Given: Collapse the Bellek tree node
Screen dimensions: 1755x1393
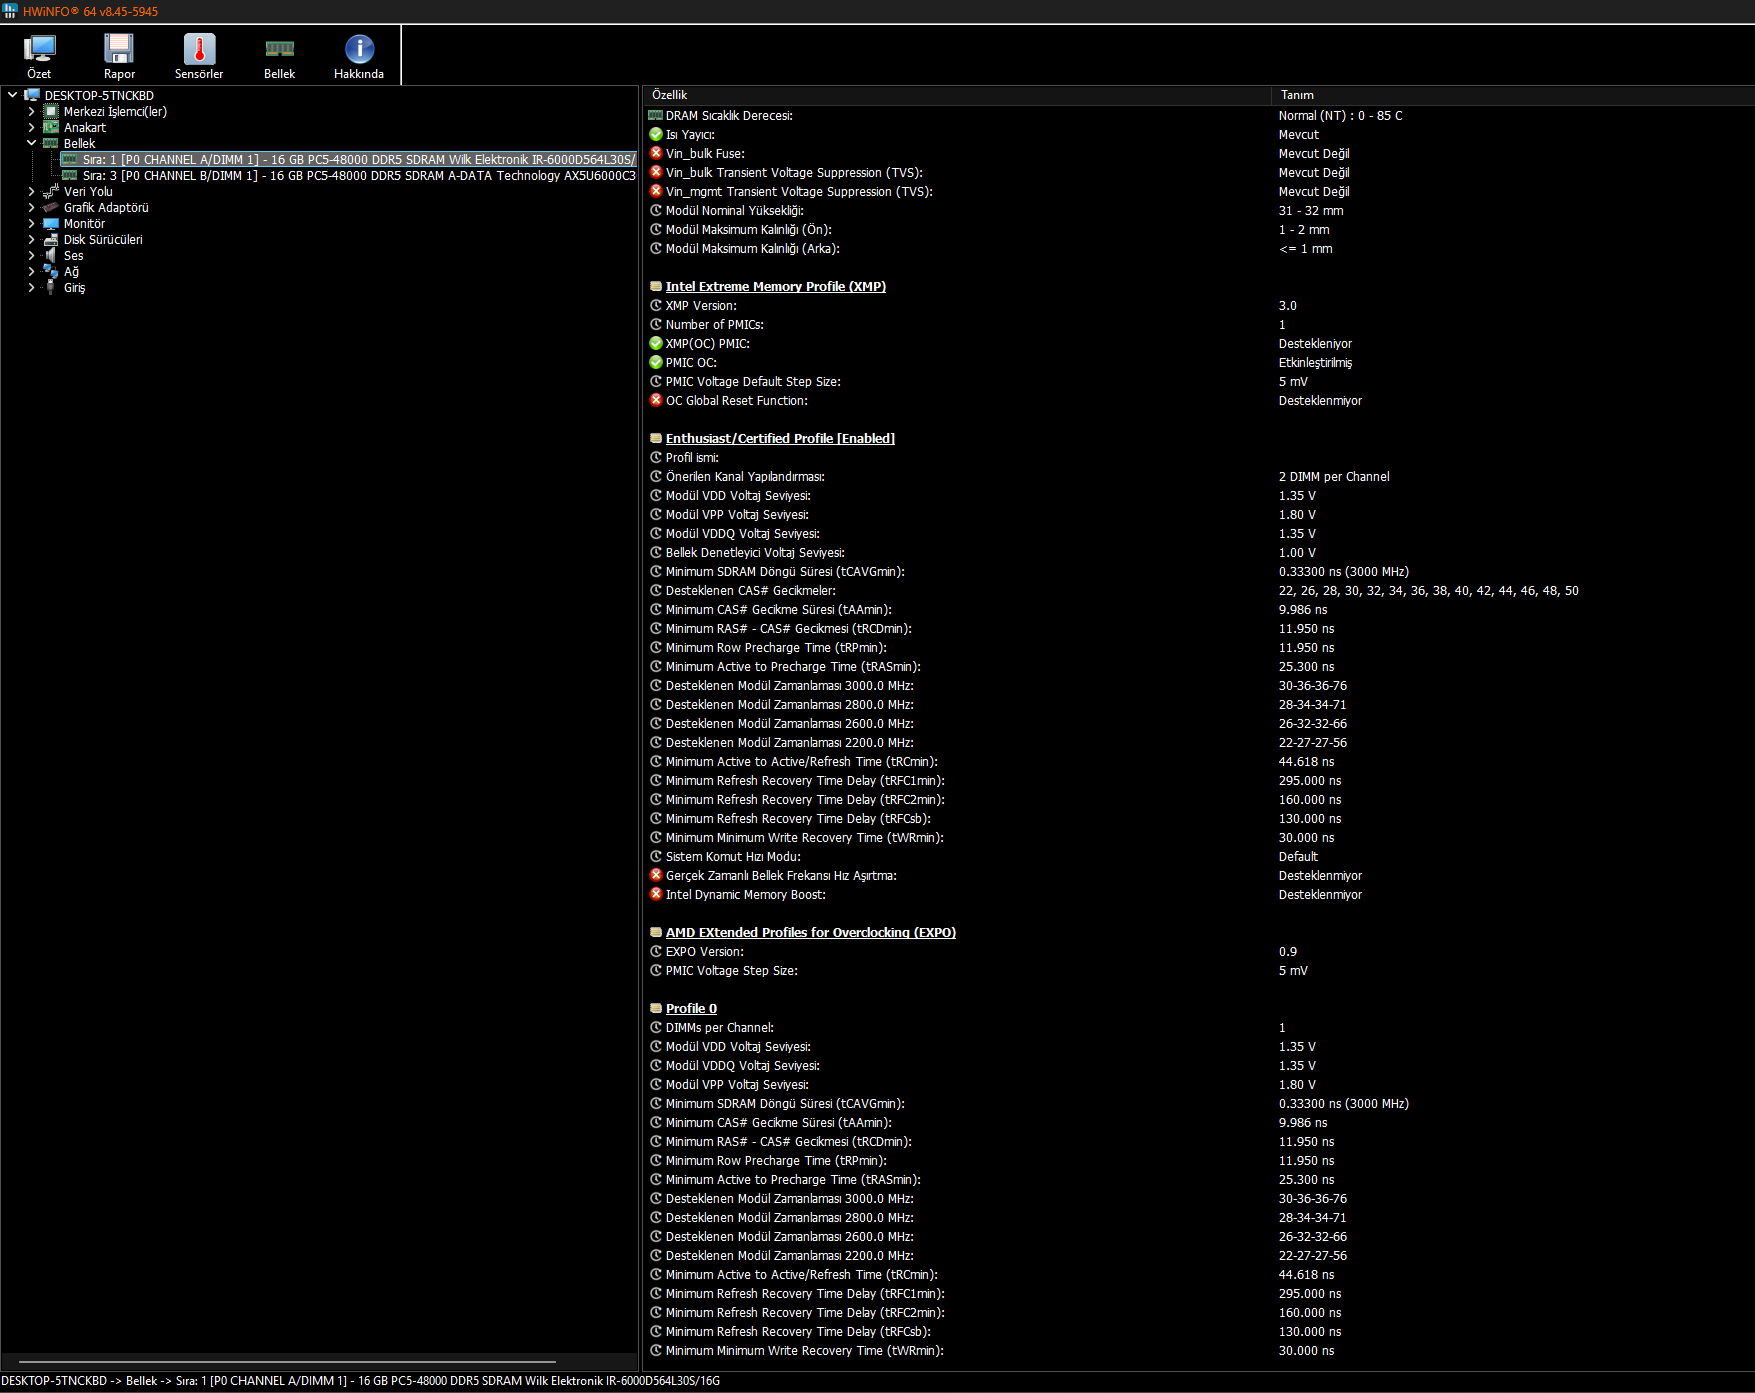Looking at the screenshot, I should click(x=31, y=144).
